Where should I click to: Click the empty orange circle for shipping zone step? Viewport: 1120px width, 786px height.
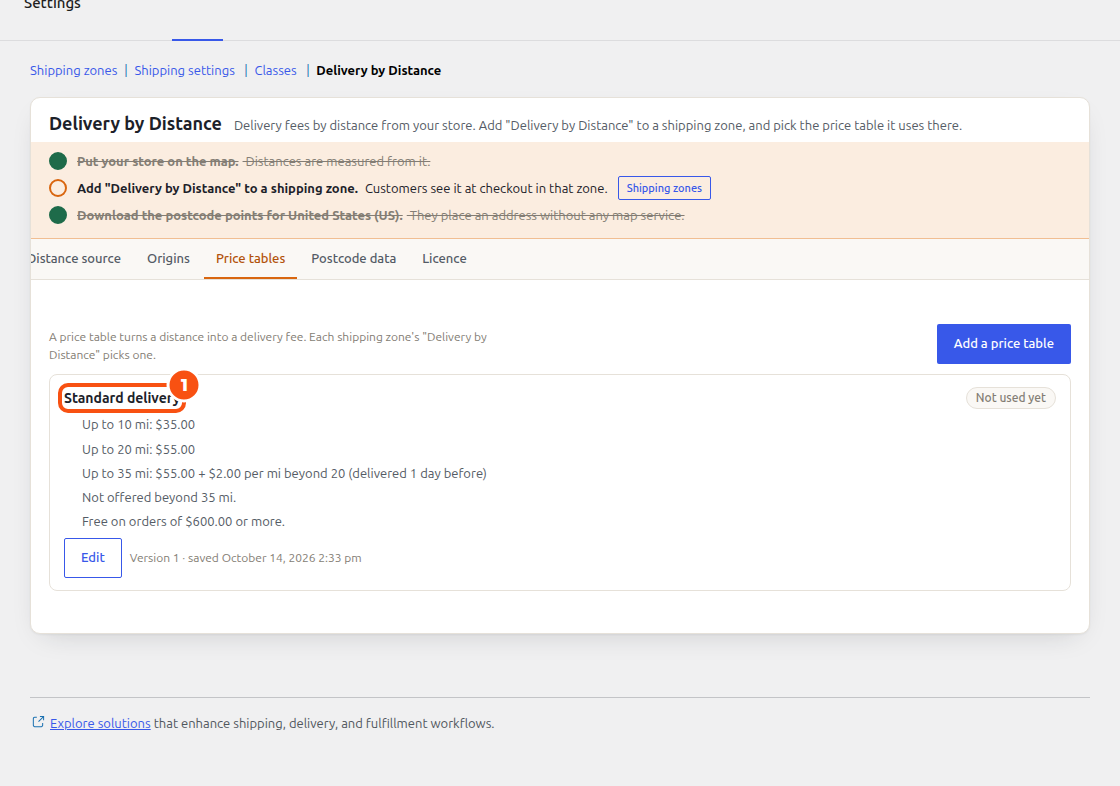(x=58, y=188)
